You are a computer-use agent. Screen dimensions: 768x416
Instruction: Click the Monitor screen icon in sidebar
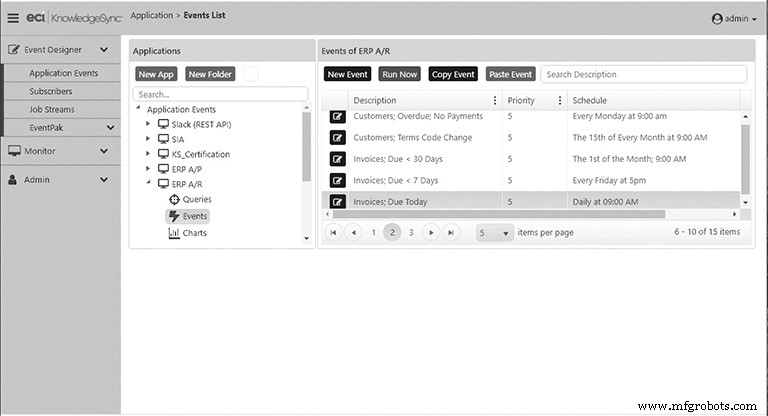(x=14, y=151)
